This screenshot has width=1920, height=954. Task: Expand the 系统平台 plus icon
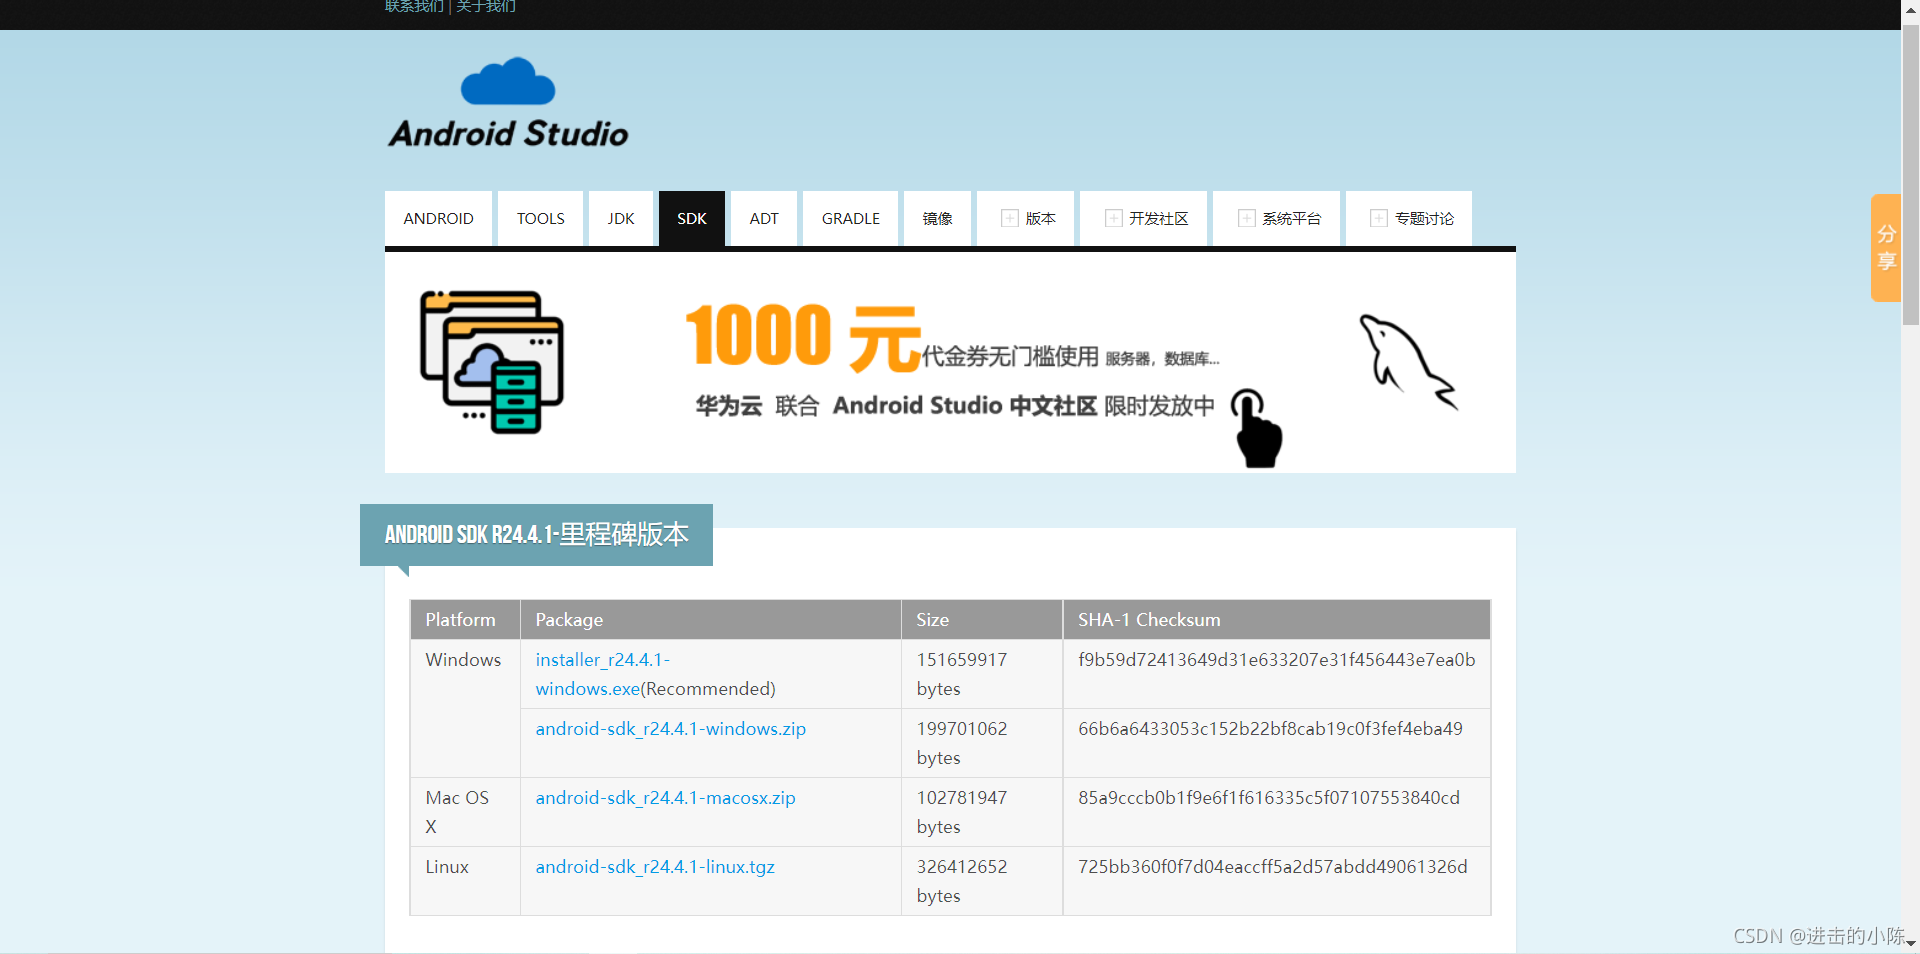(1246, 218)
